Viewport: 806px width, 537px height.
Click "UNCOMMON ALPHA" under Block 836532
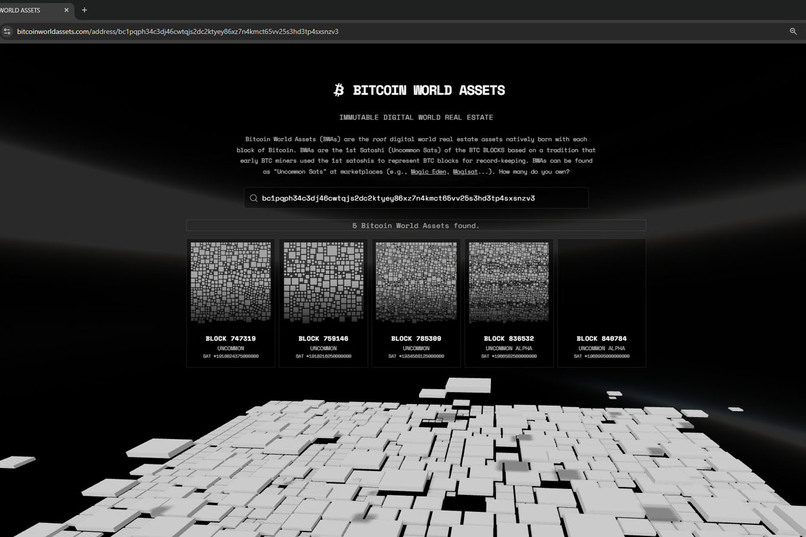coord(509,348)
